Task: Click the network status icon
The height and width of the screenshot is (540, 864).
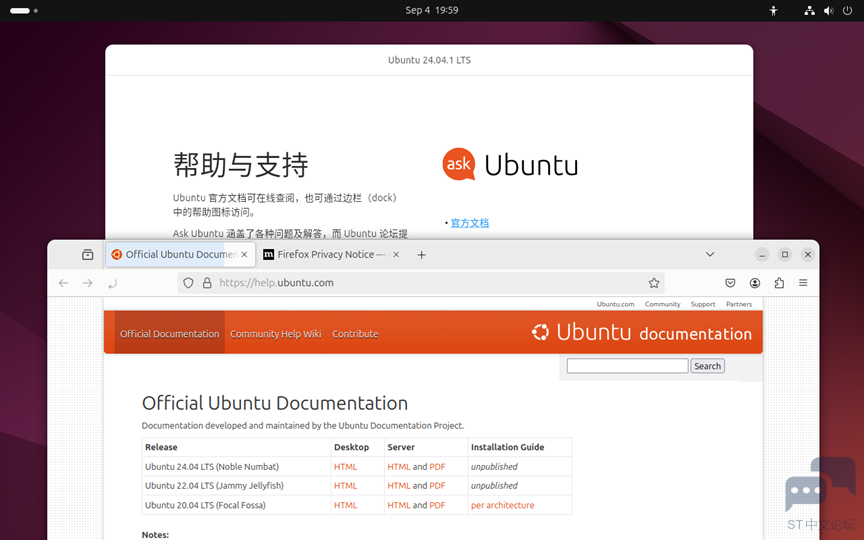Action: [809, 10]
